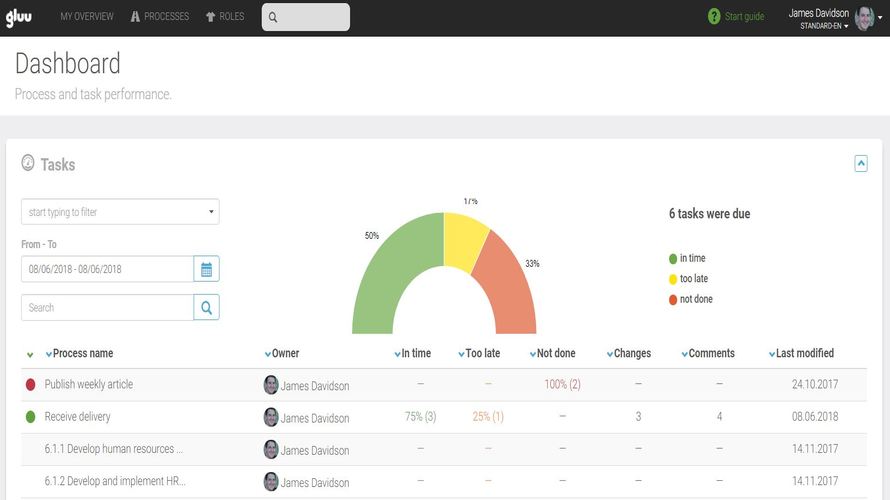Screen dimensions: 890x500
Task: Click the red status dot for Publish weekly article
Action: tap(31, 385)
